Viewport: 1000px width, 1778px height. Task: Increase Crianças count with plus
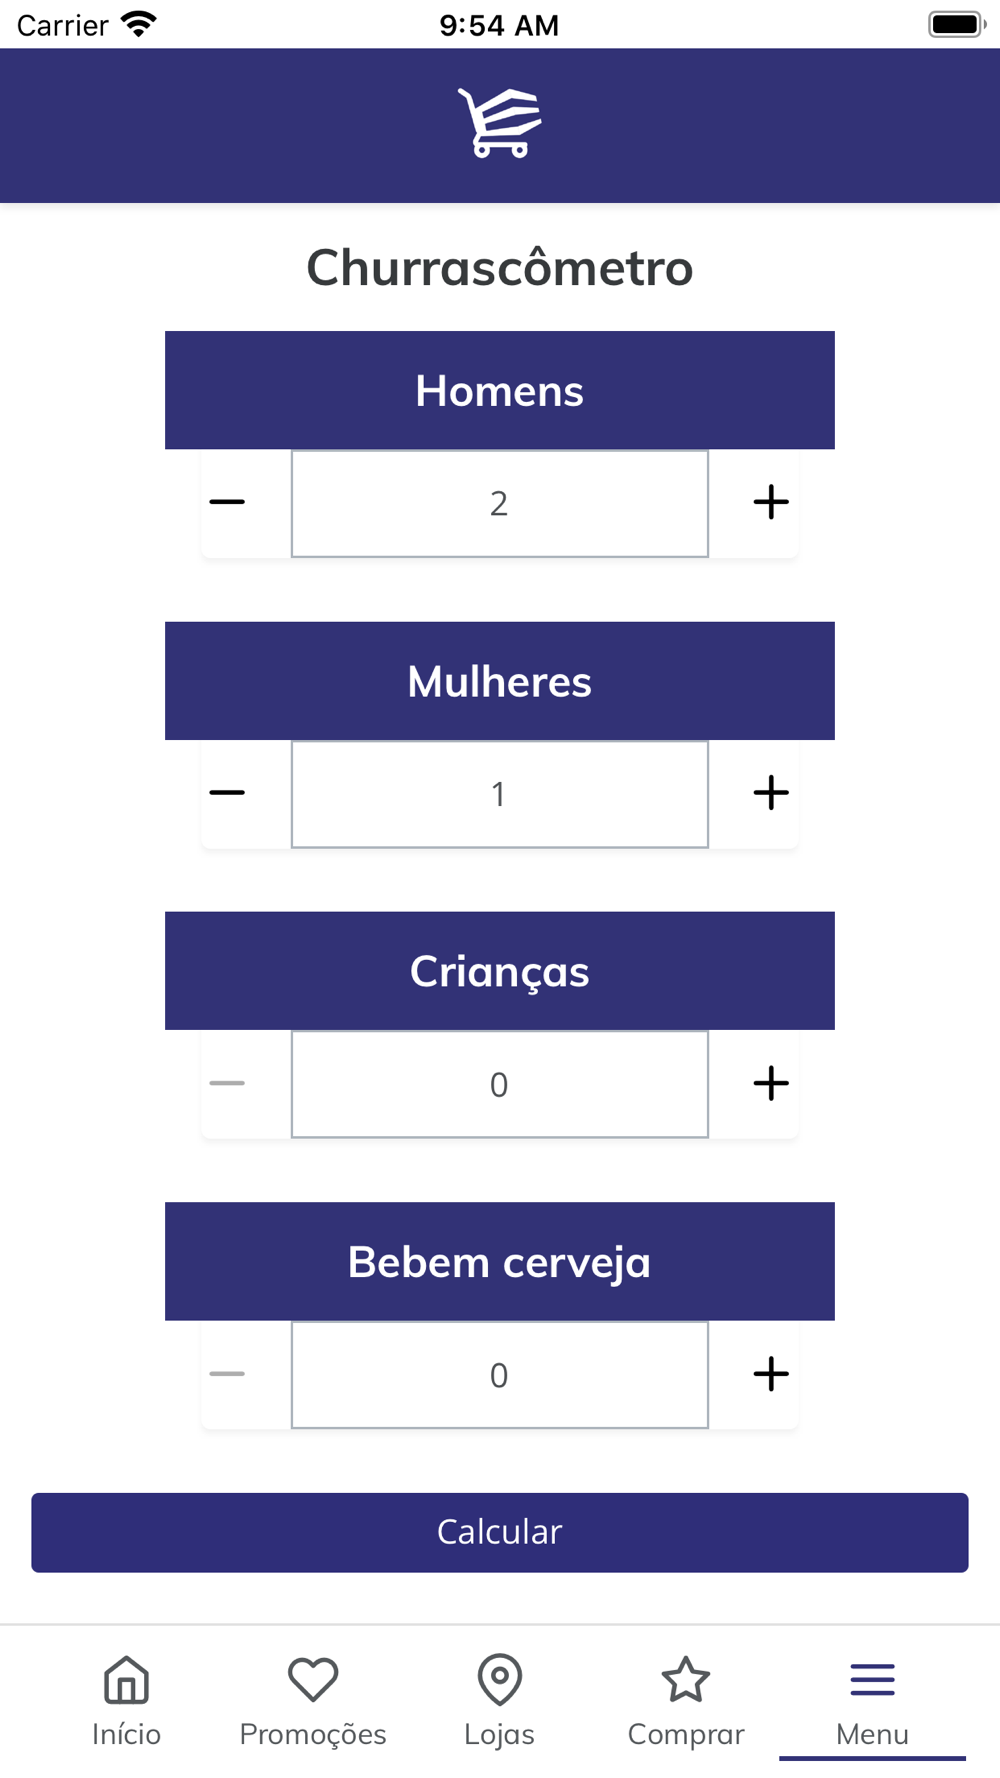[x=771, y=1083]
